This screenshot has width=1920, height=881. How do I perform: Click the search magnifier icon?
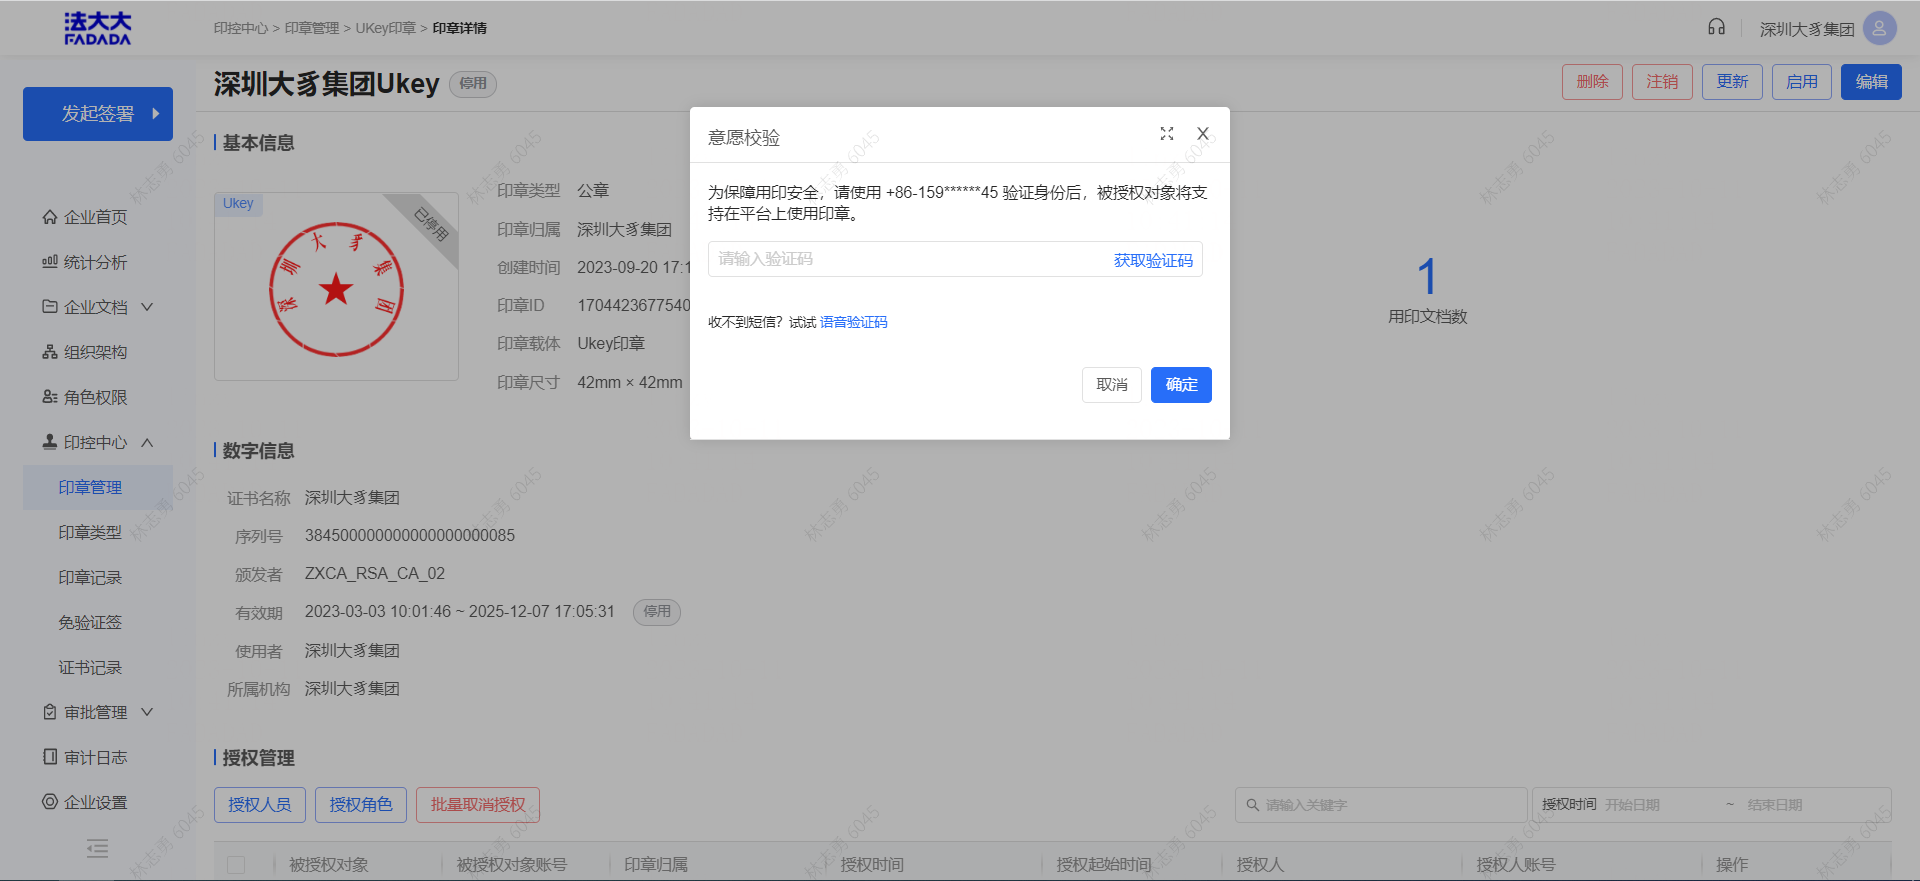(x=1252, y=805)
